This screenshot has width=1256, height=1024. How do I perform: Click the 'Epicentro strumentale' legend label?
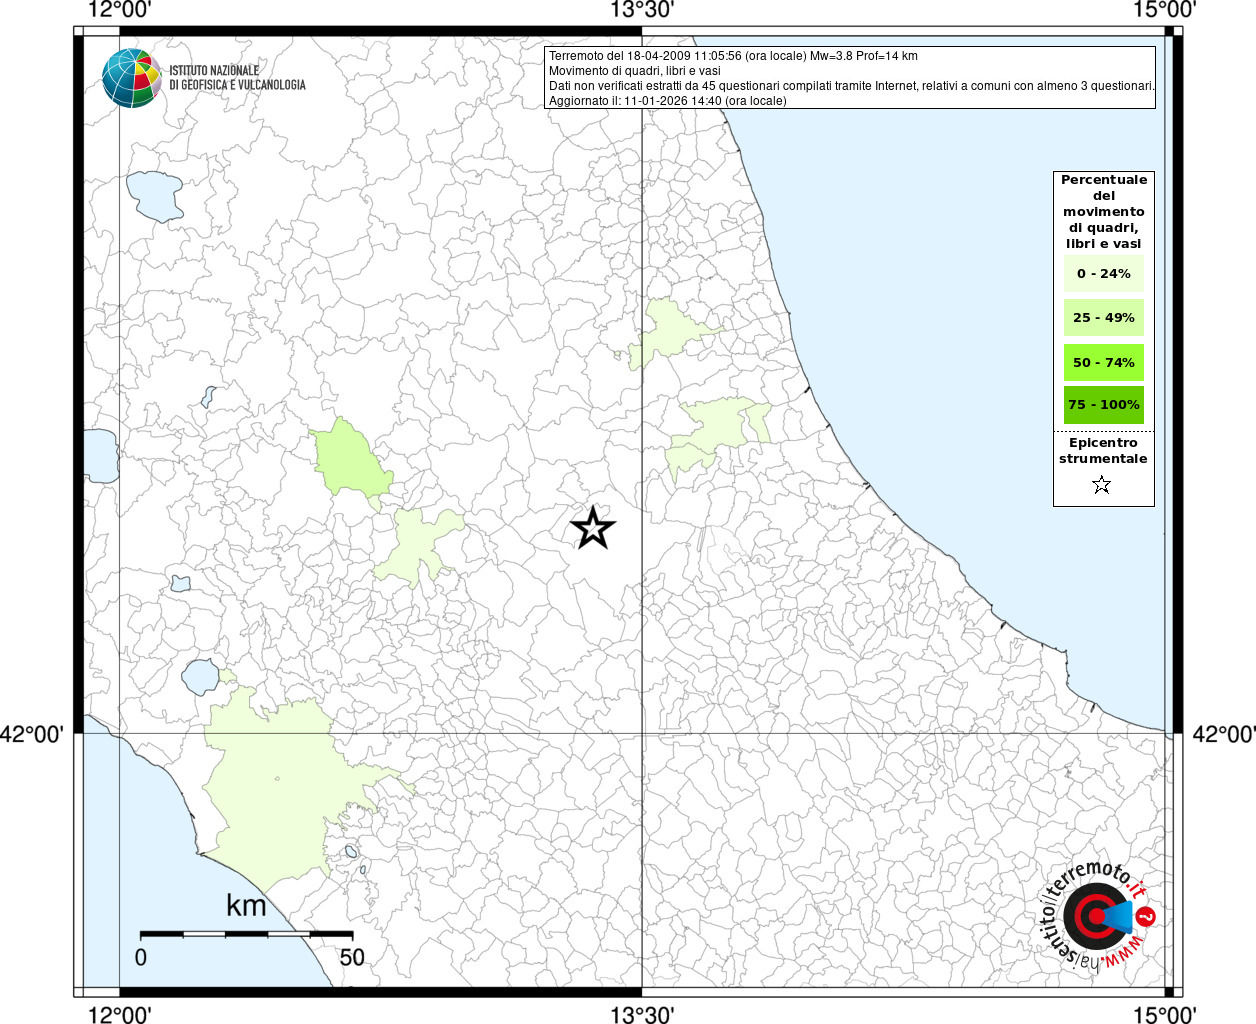[x=1103, y=451]
